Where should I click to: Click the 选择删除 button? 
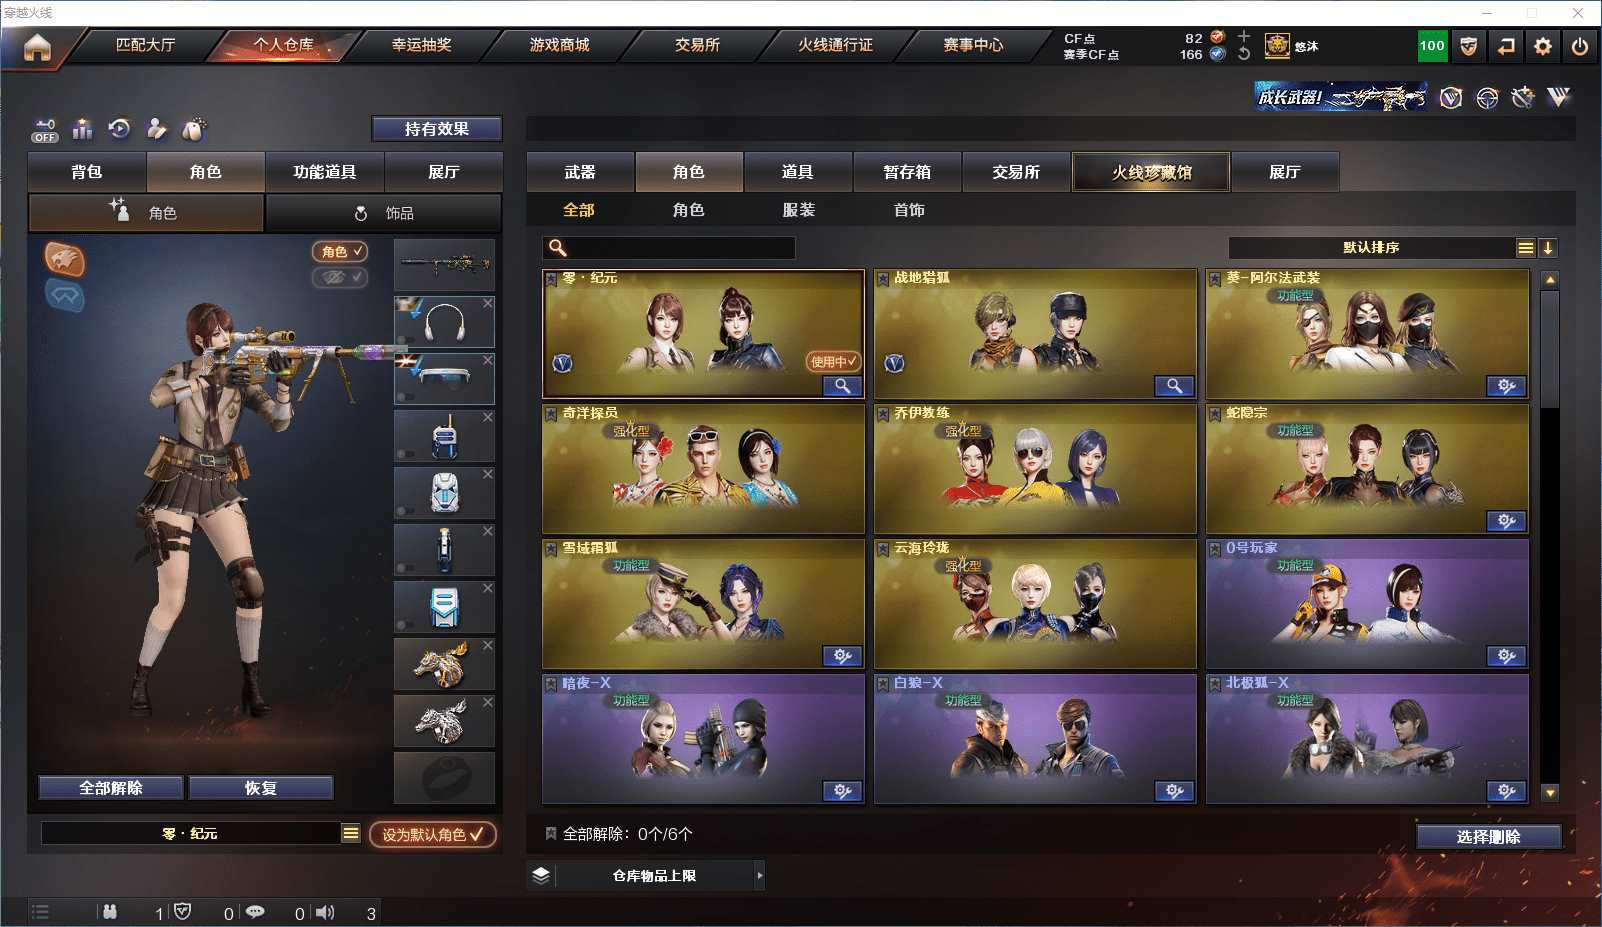click(x=1488, y=836)
